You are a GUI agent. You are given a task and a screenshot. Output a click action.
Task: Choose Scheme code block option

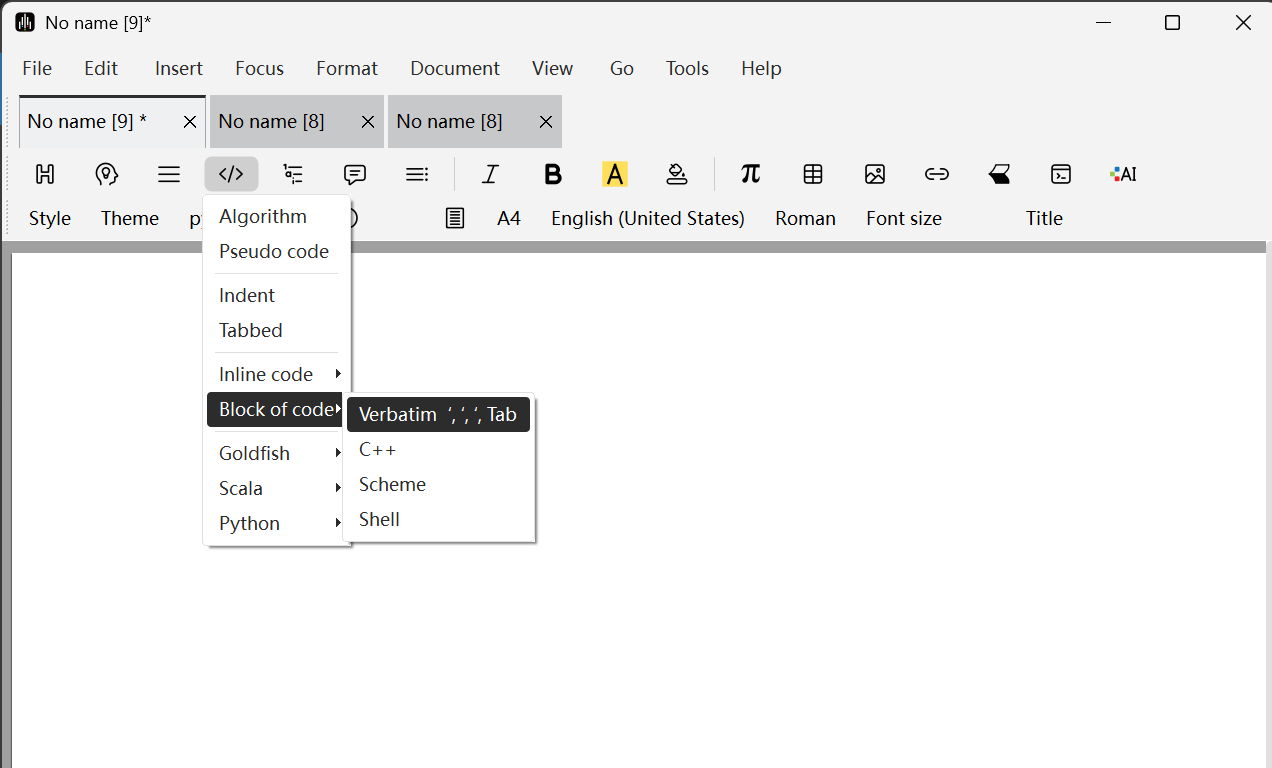pyautogui.click(x=392, y=484)
